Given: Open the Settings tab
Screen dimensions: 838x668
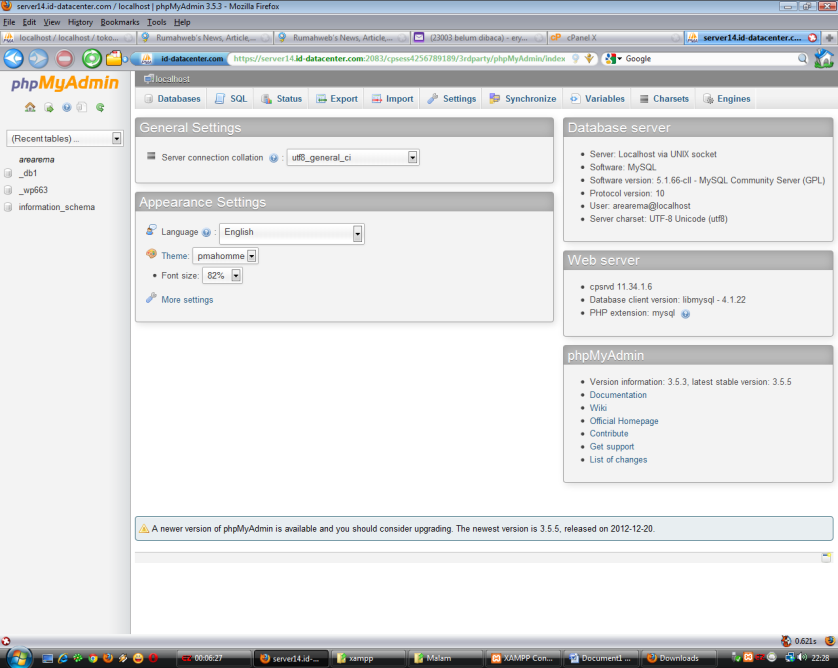Looking at the screenshot, I should (x=452, y=99).
